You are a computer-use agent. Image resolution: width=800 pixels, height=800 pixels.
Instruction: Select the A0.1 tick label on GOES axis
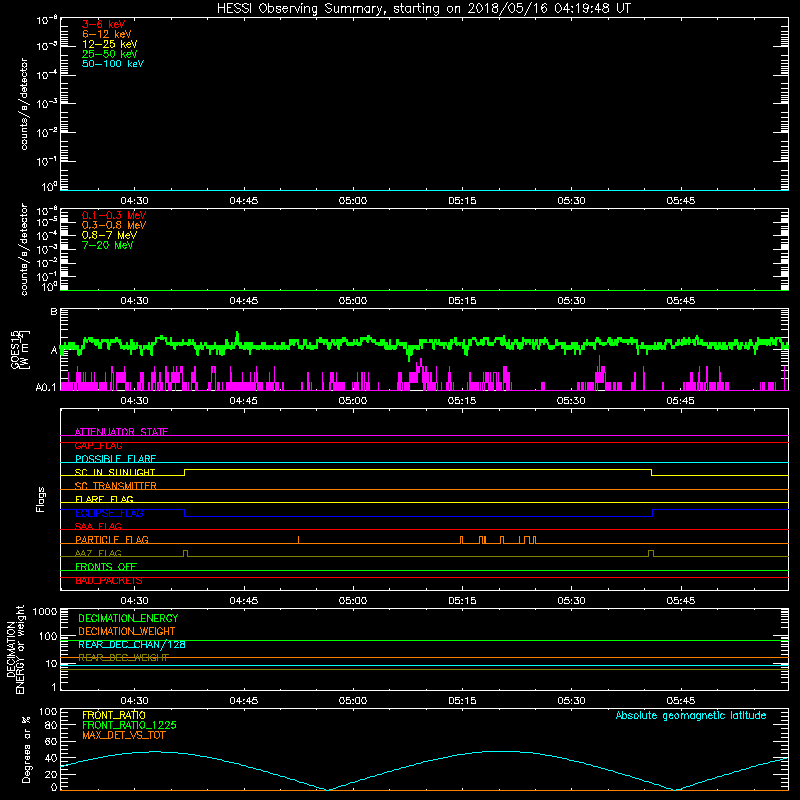pyautogui.click(x=46, y=387)
